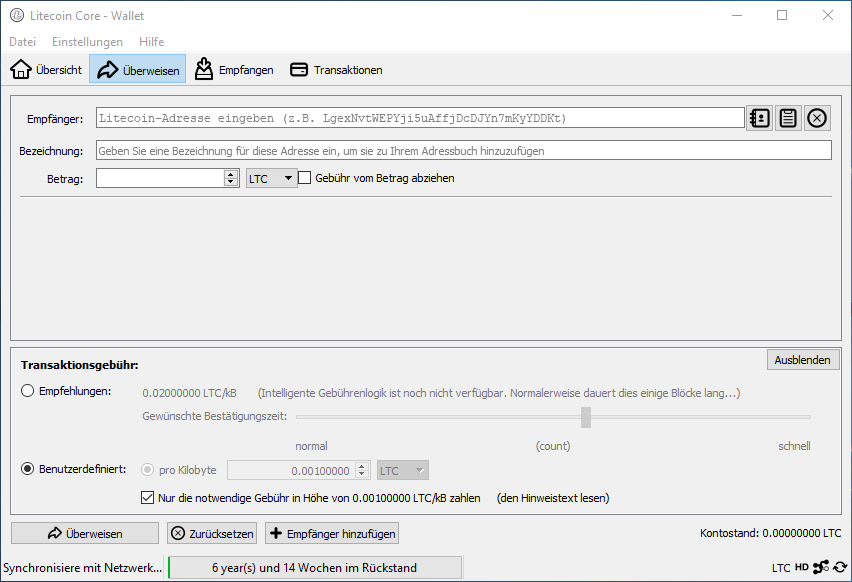
Task: Open the Hilfe menu
Action: pos(152,42)
